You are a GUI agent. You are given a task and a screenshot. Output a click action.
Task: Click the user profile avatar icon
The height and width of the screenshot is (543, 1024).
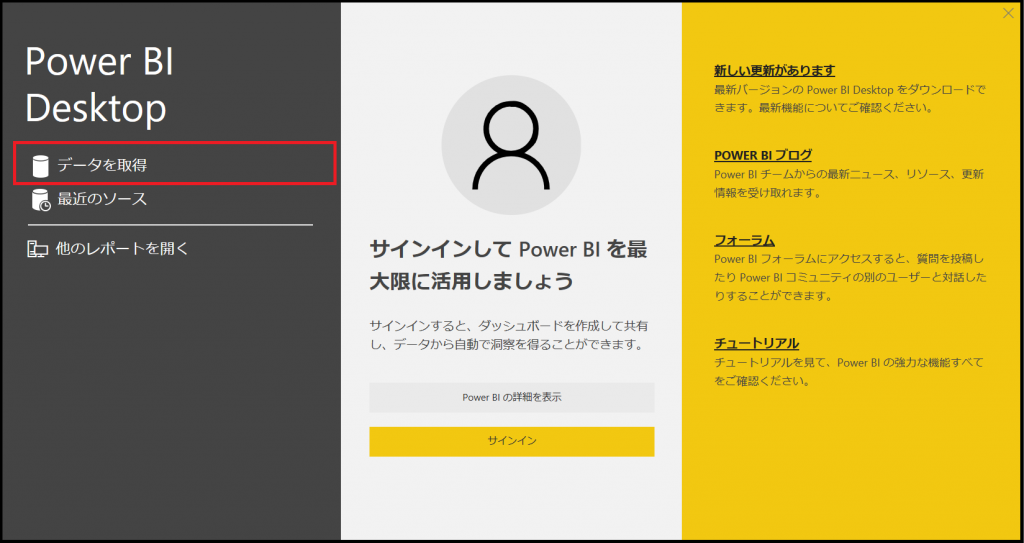click(511, 145)
